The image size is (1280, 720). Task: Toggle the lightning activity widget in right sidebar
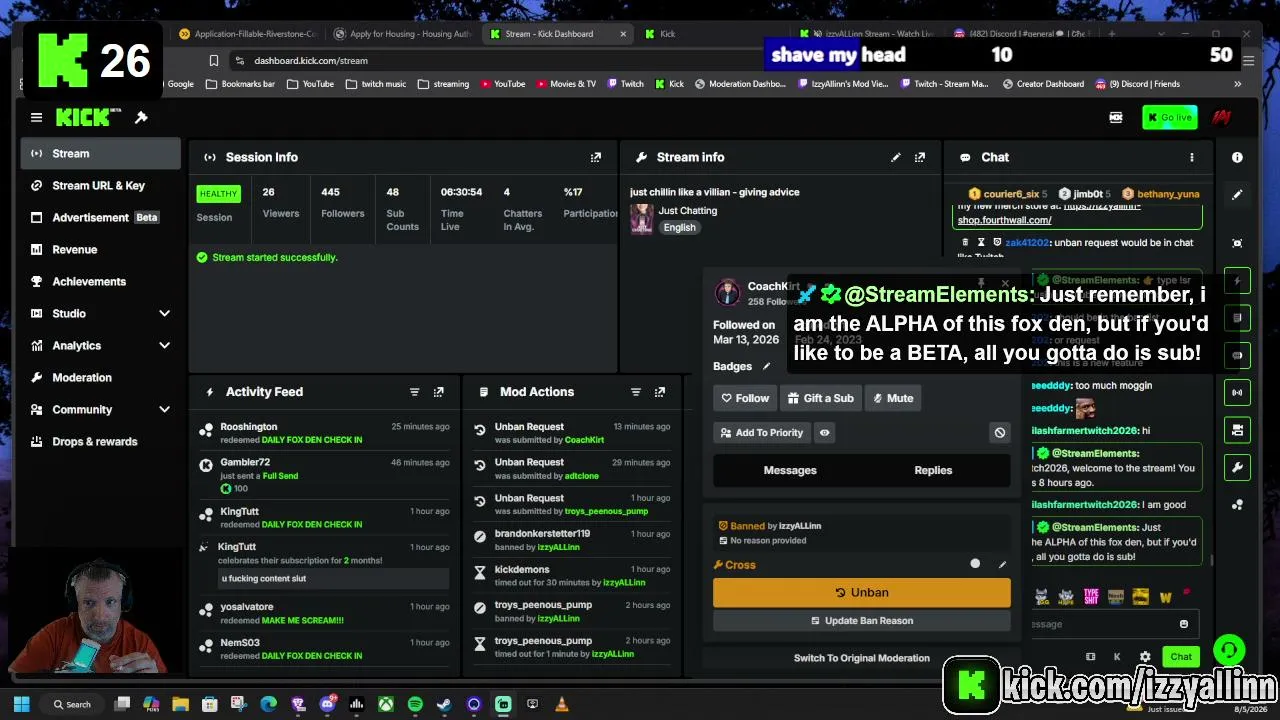click(1237, 281)
